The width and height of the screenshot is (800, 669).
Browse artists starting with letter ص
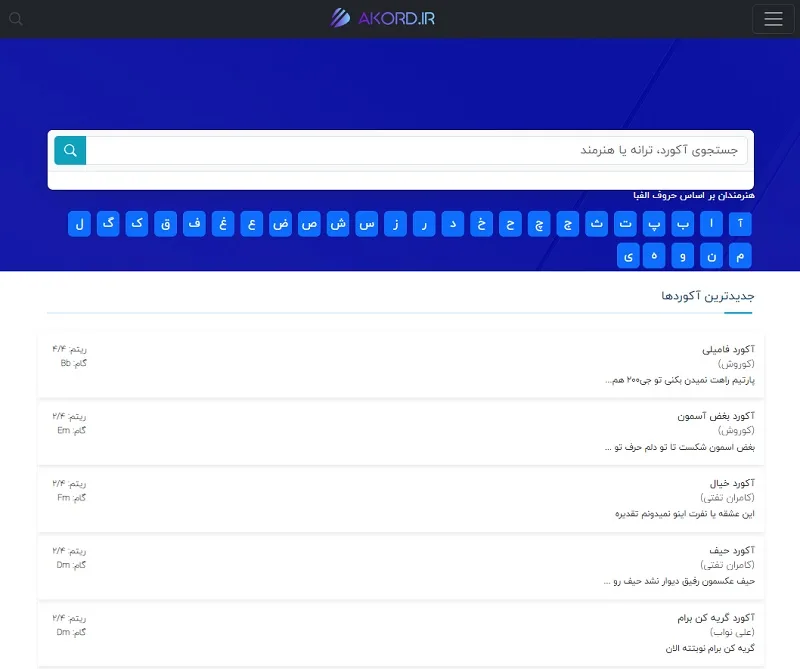[309, 224]
